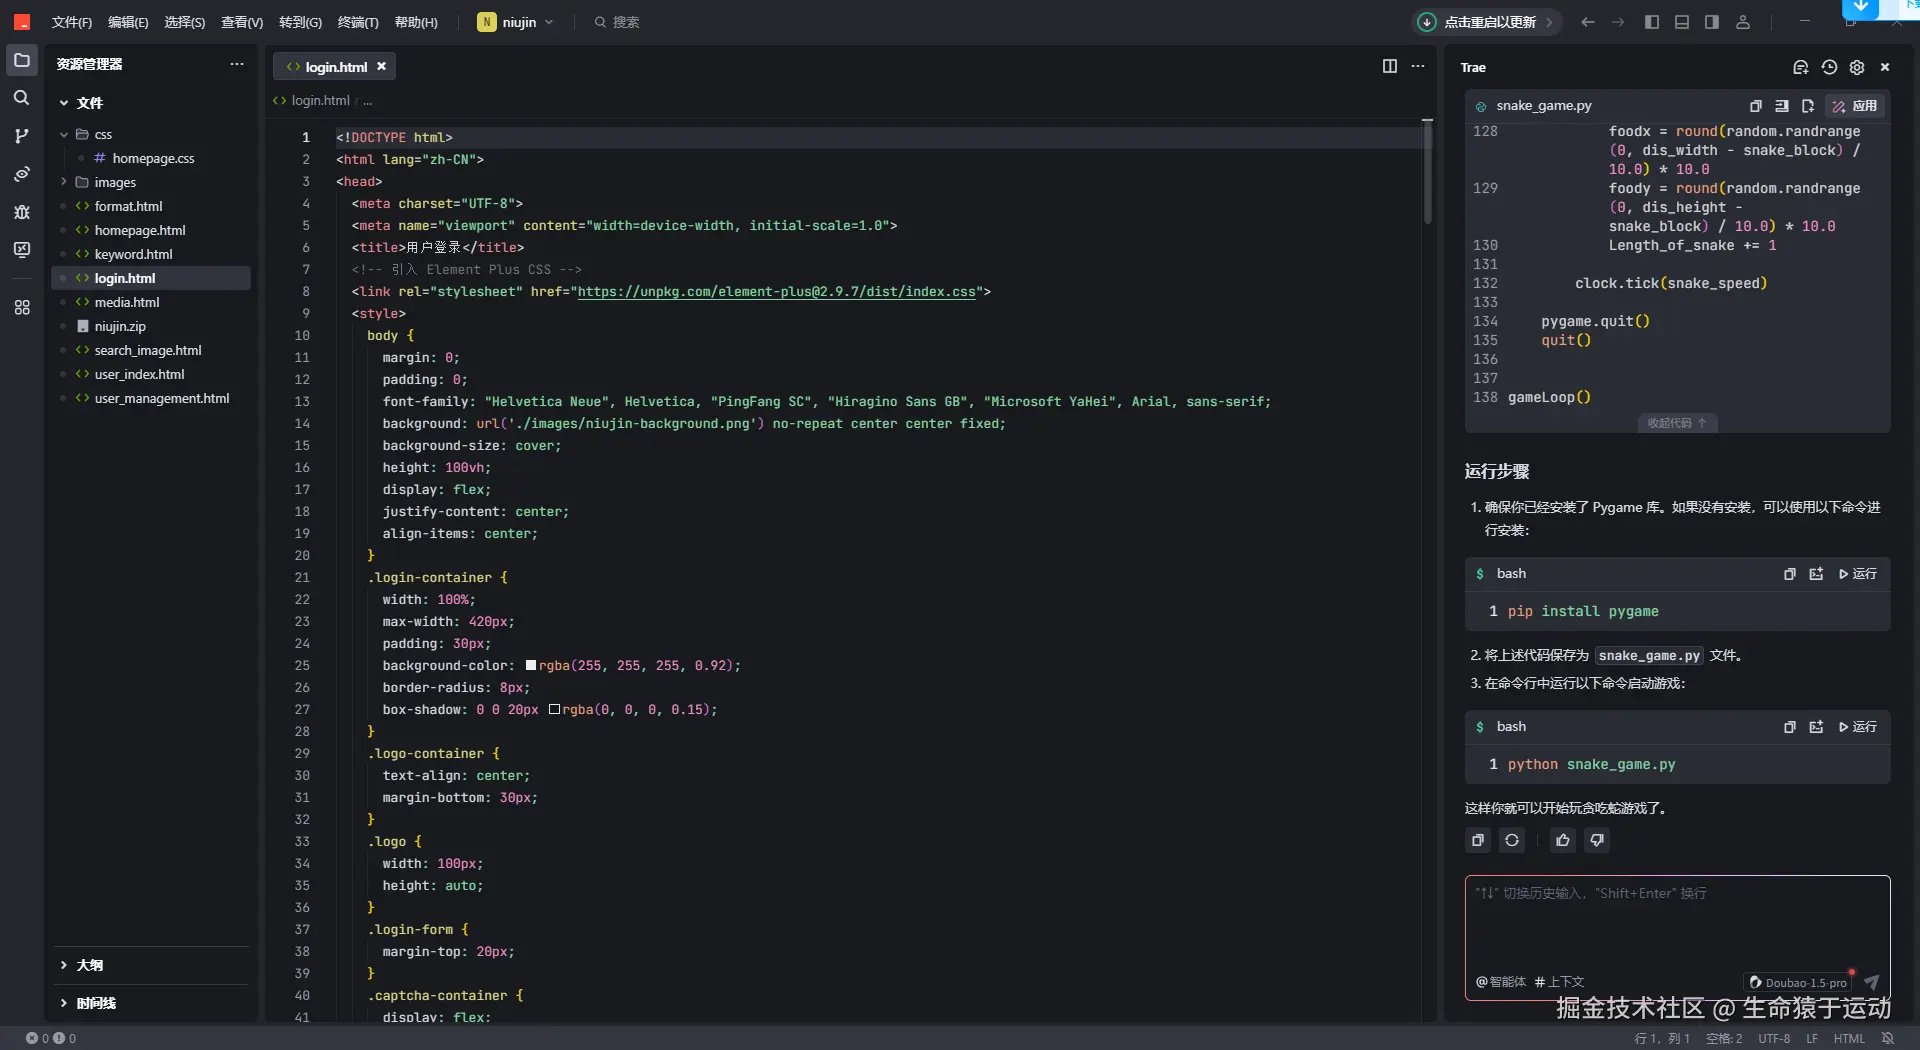
Task: Collapse code with 收起代码 button
Action: (x=1677, y=423)
